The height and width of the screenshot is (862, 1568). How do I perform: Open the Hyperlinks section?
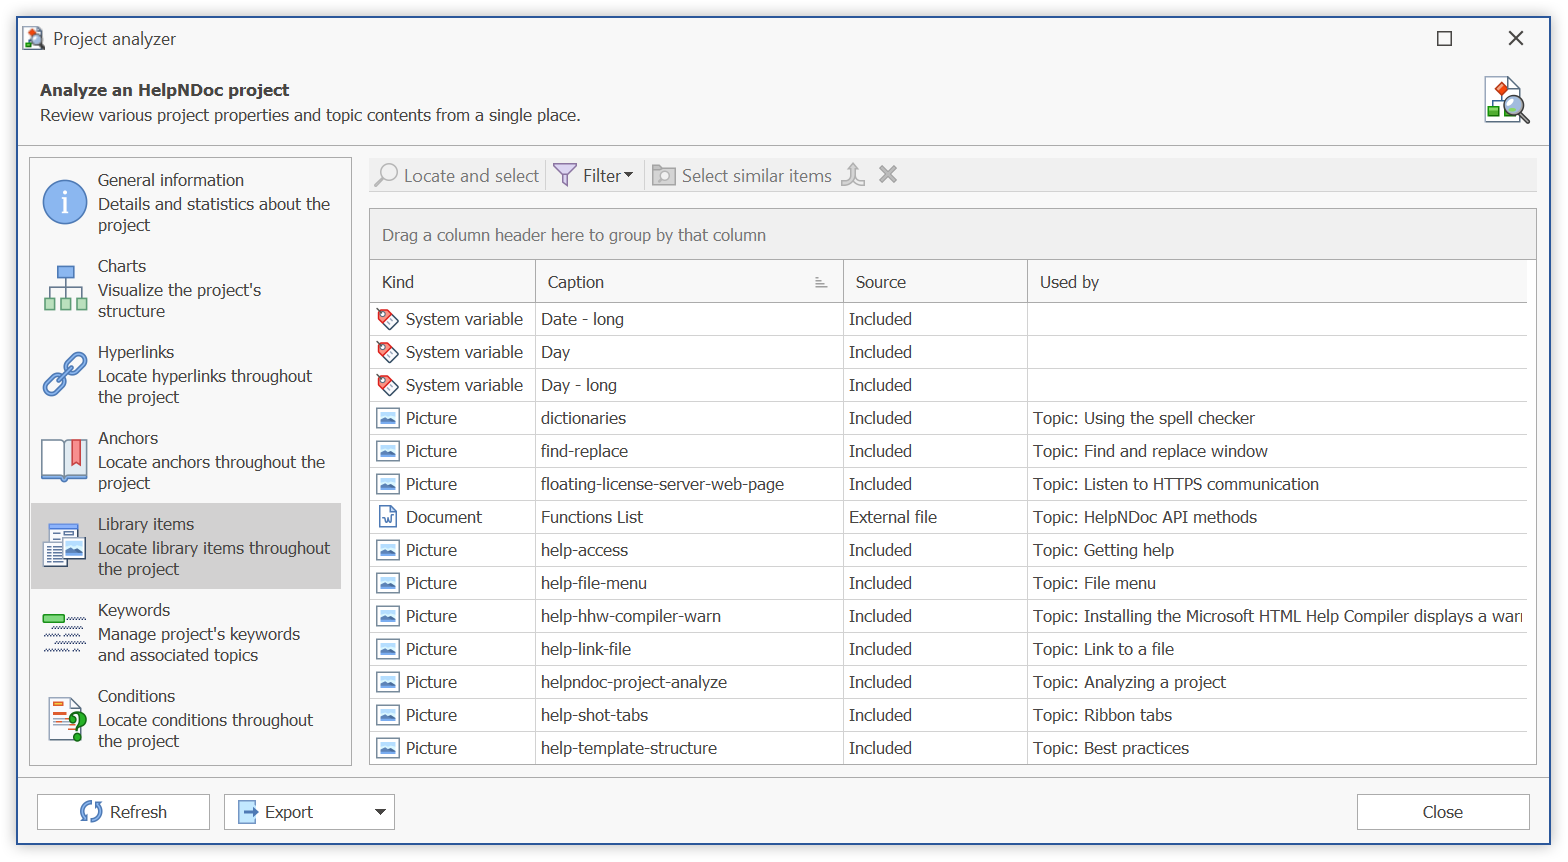pyautogui.click(x=186, y=374)
